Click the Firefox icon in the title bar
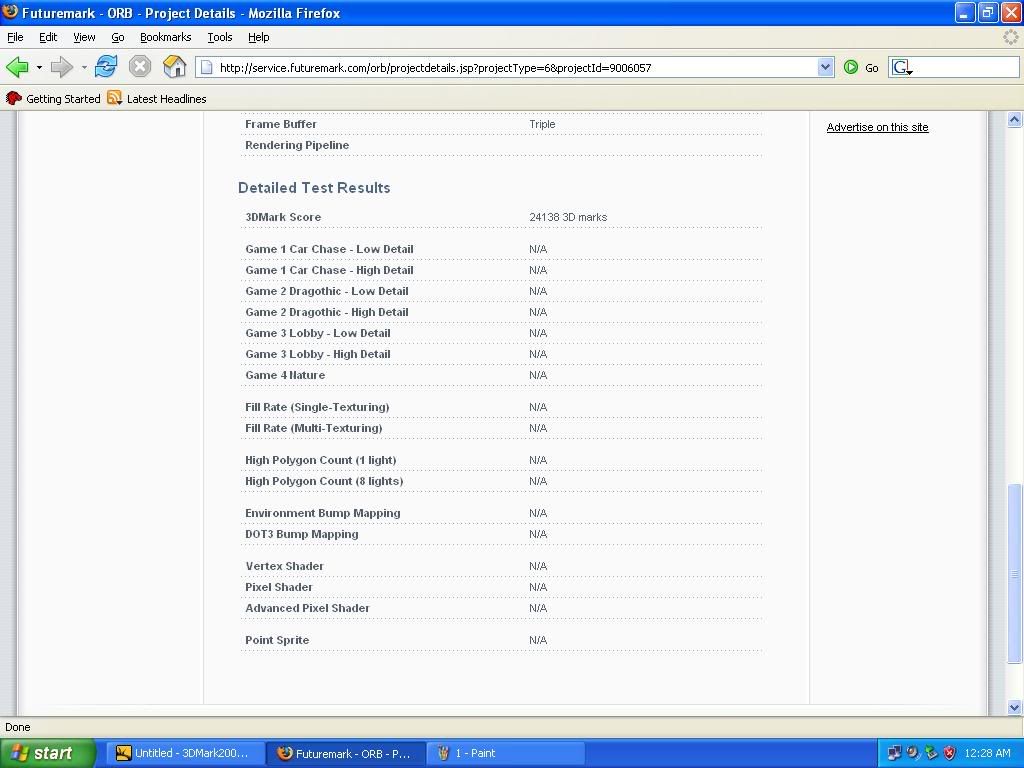This screenshot has width=1024, height=768. pyautogui.click(x=10, y=12)
